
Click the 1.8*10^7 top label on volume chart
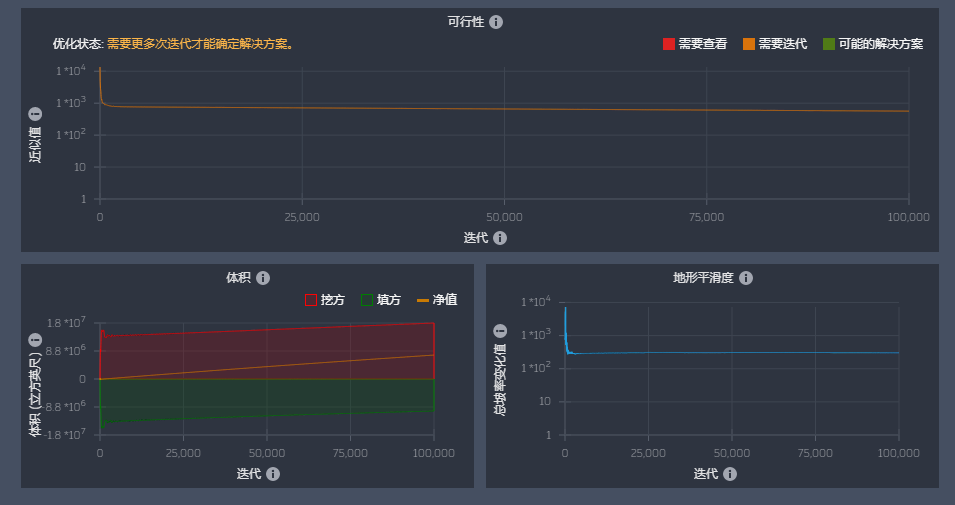pos(66,322)
